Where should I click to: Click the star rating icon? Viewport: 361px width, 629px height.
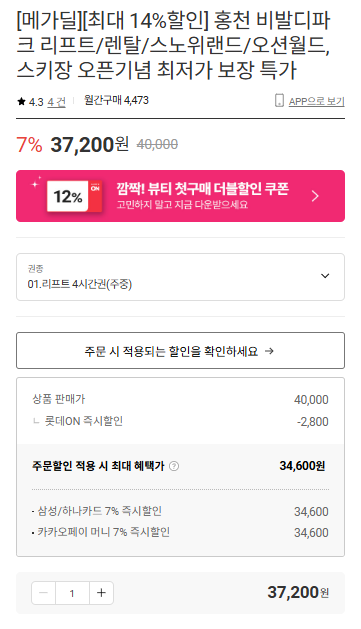21,102
